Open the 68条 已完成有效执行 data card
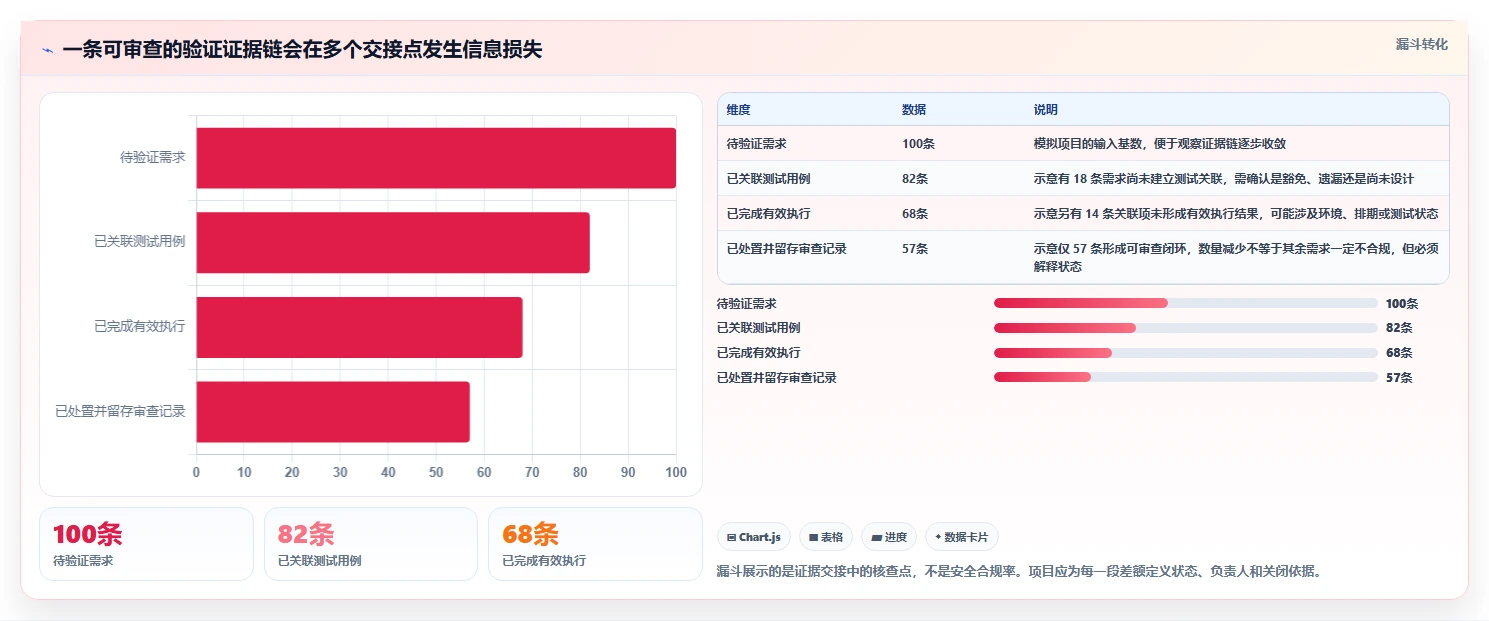 tap(595, 544)
